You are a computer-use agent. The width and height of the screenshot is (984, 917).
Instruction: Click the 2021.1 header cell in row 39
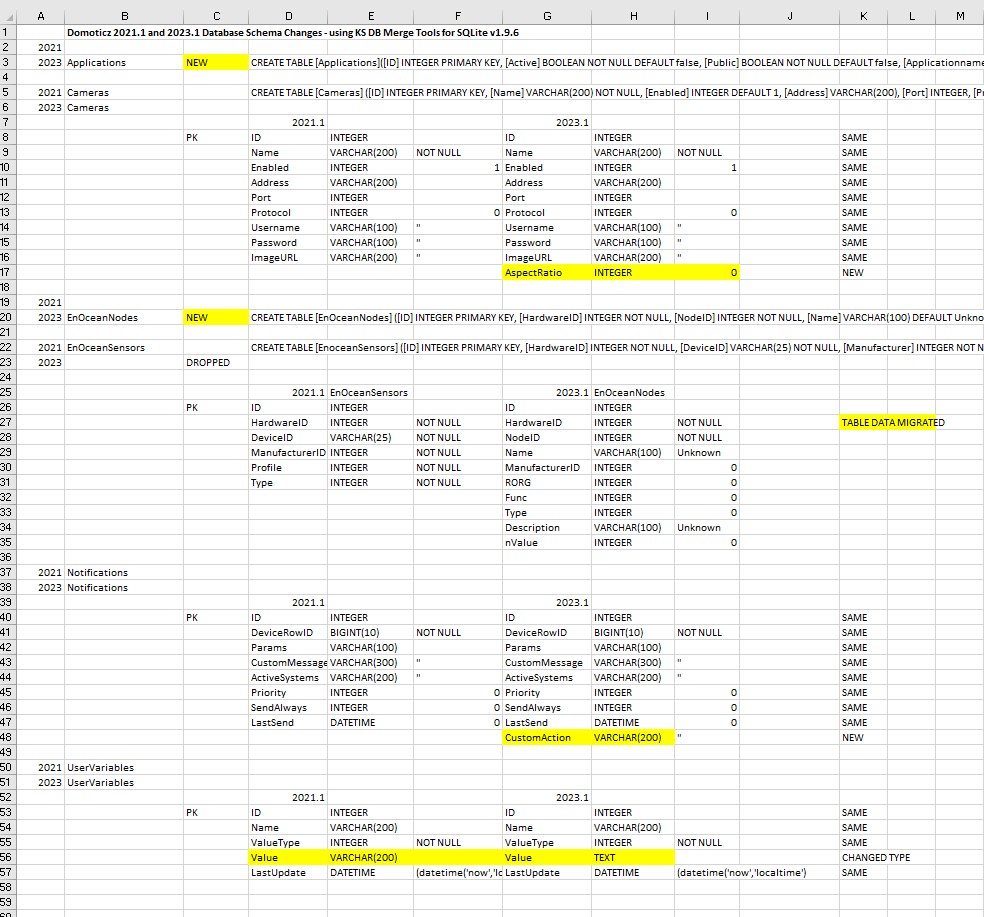(x=288, y=603)
